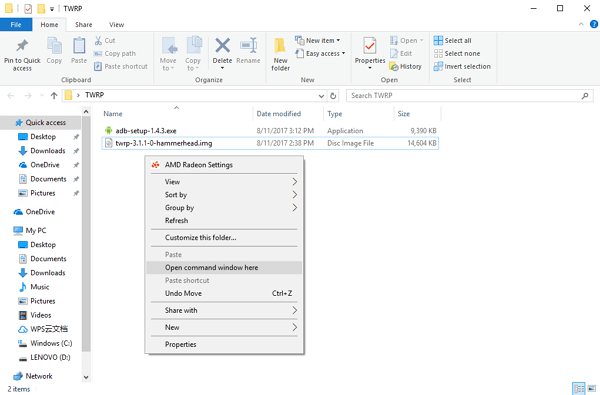
Task: Open the Open ribbon dropdown
Action: pyautogui.click(x=406, y=40)
